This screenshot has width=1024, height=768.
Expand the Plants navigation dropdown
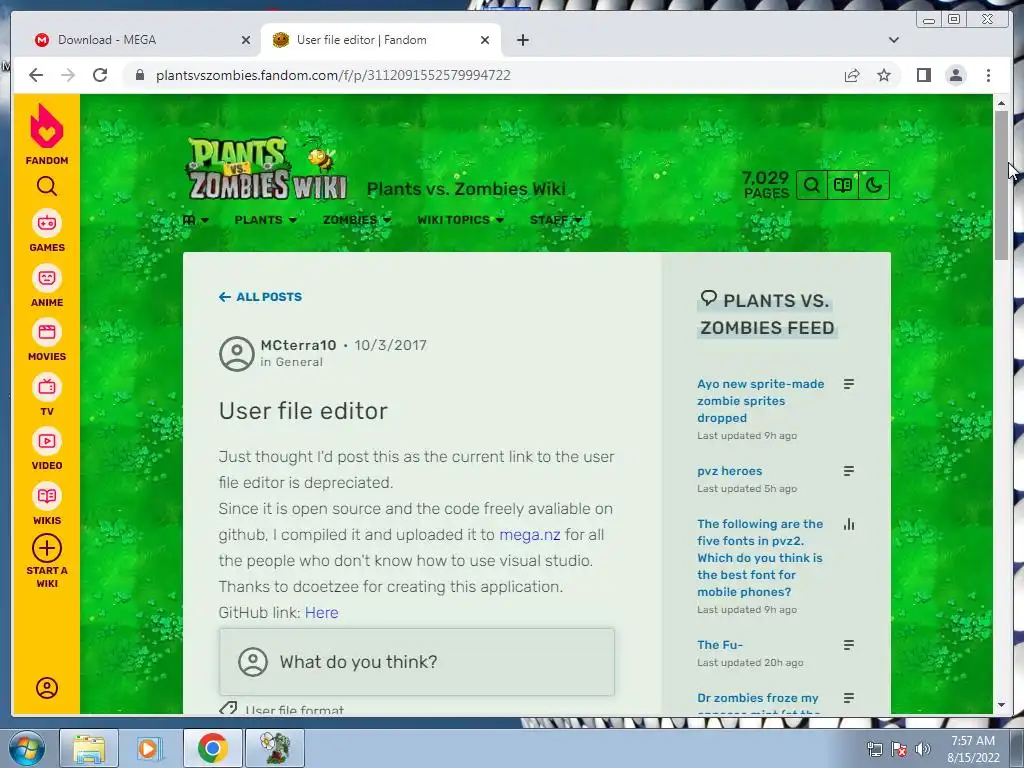tap(266, 220)
